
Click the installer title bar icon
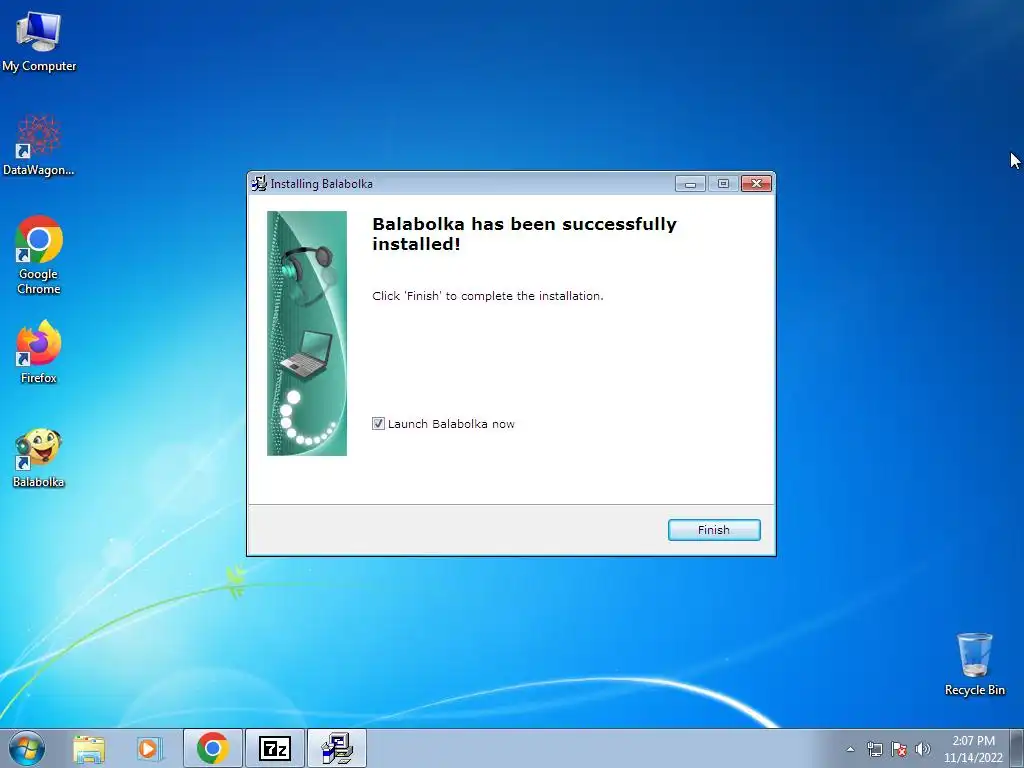pos(259,184)
